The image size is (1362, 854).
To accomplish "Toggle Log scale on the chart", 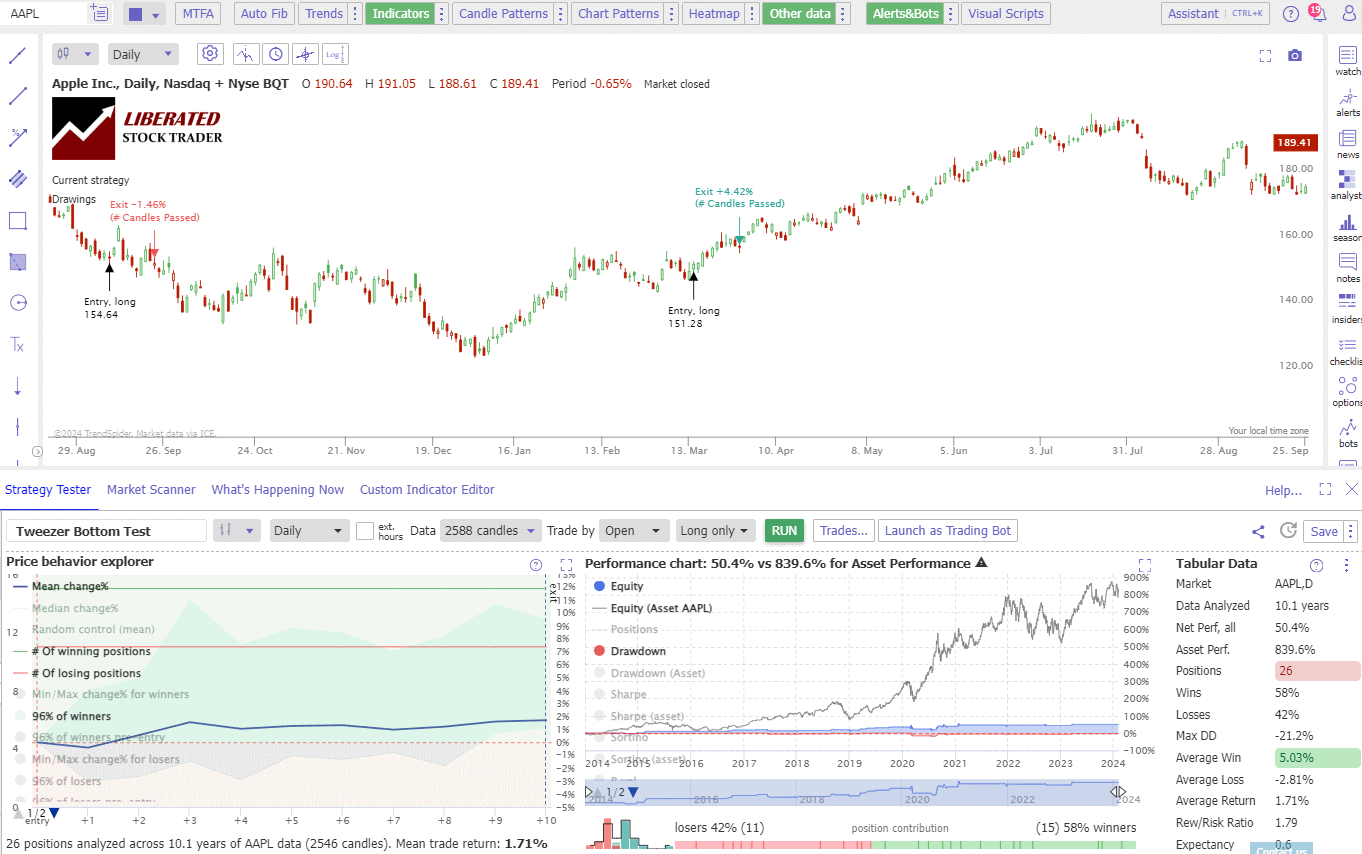I will click(x=335, y=53).
